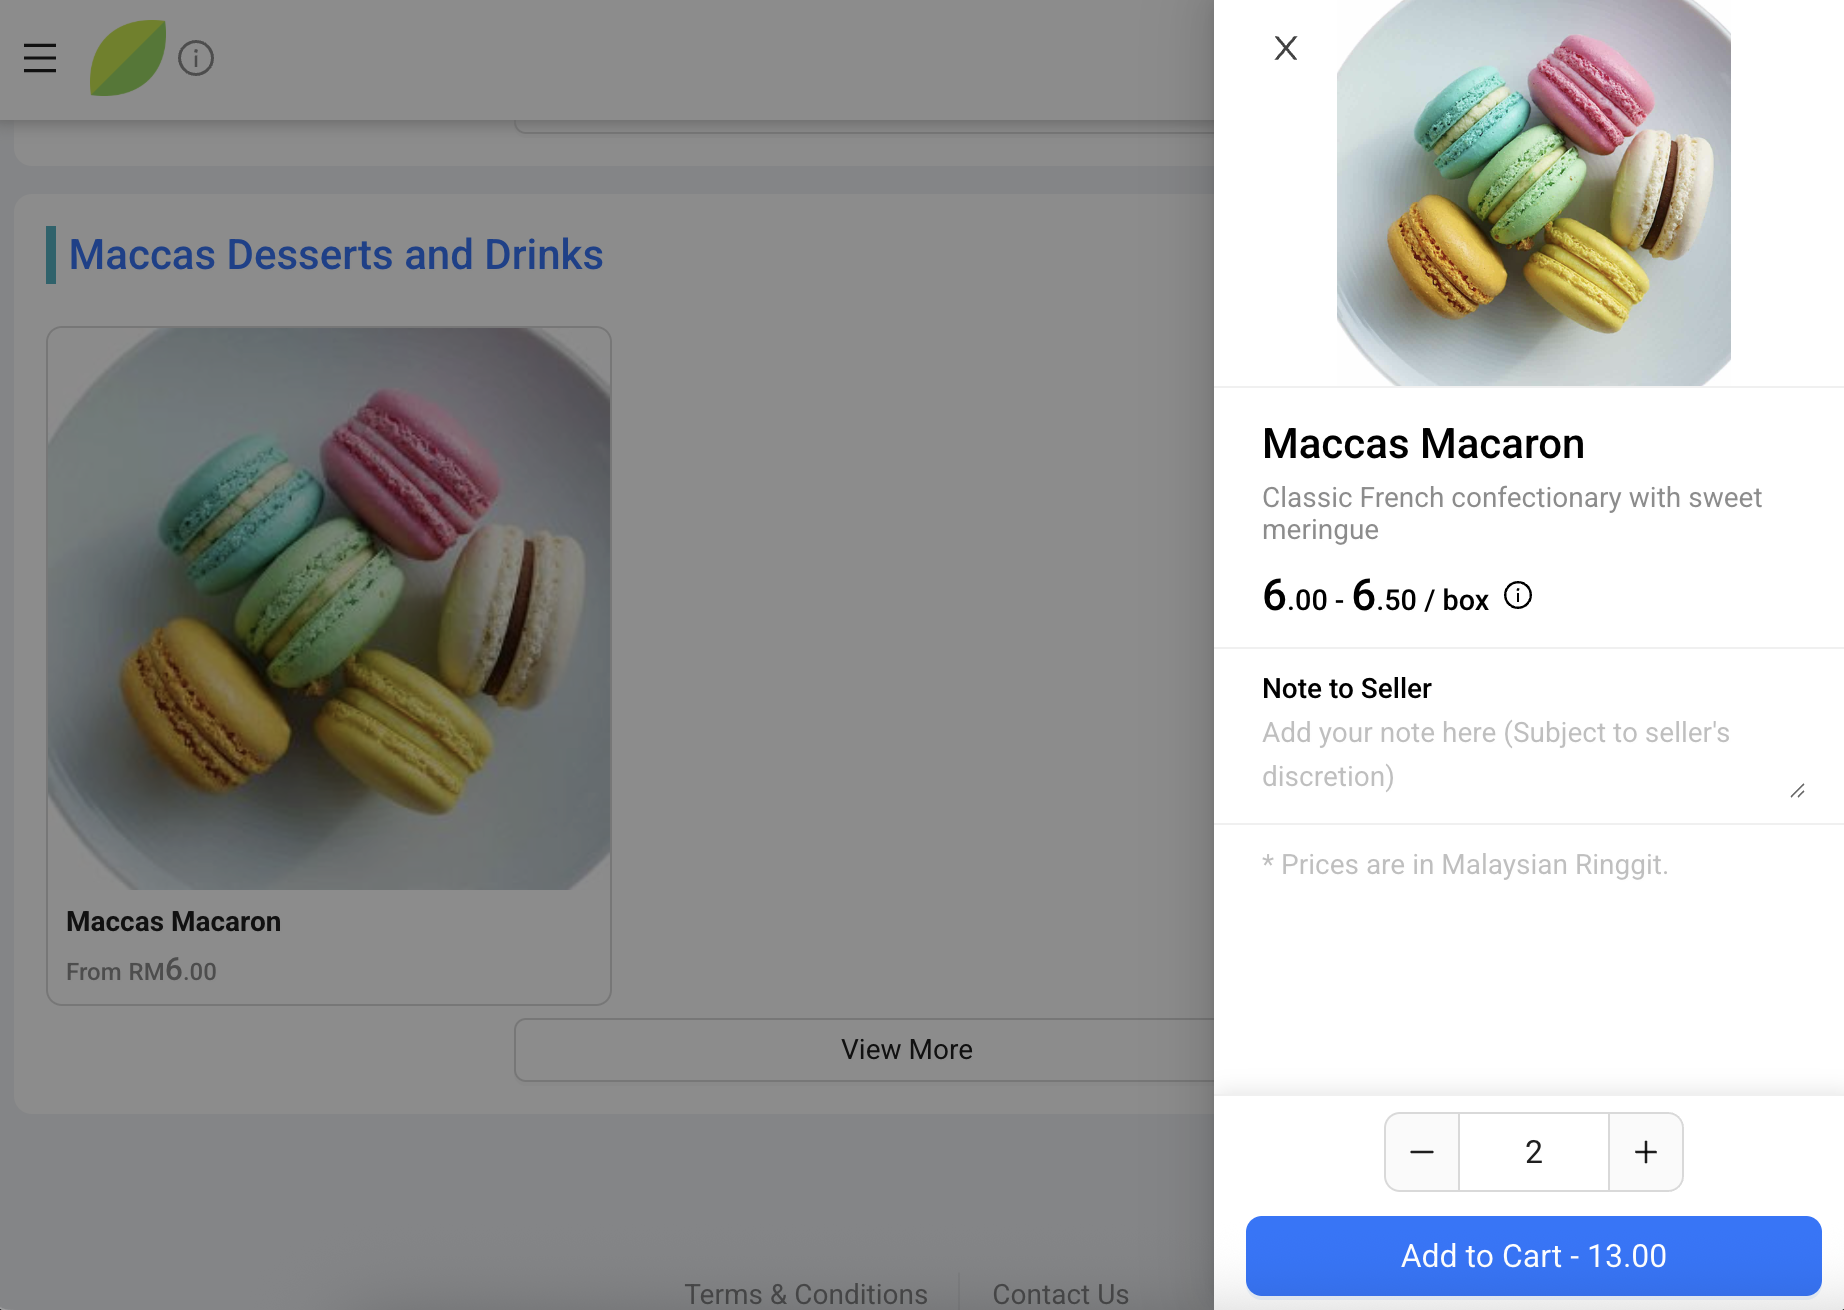Select the Maccas Macaron card image

click(329, 609)
